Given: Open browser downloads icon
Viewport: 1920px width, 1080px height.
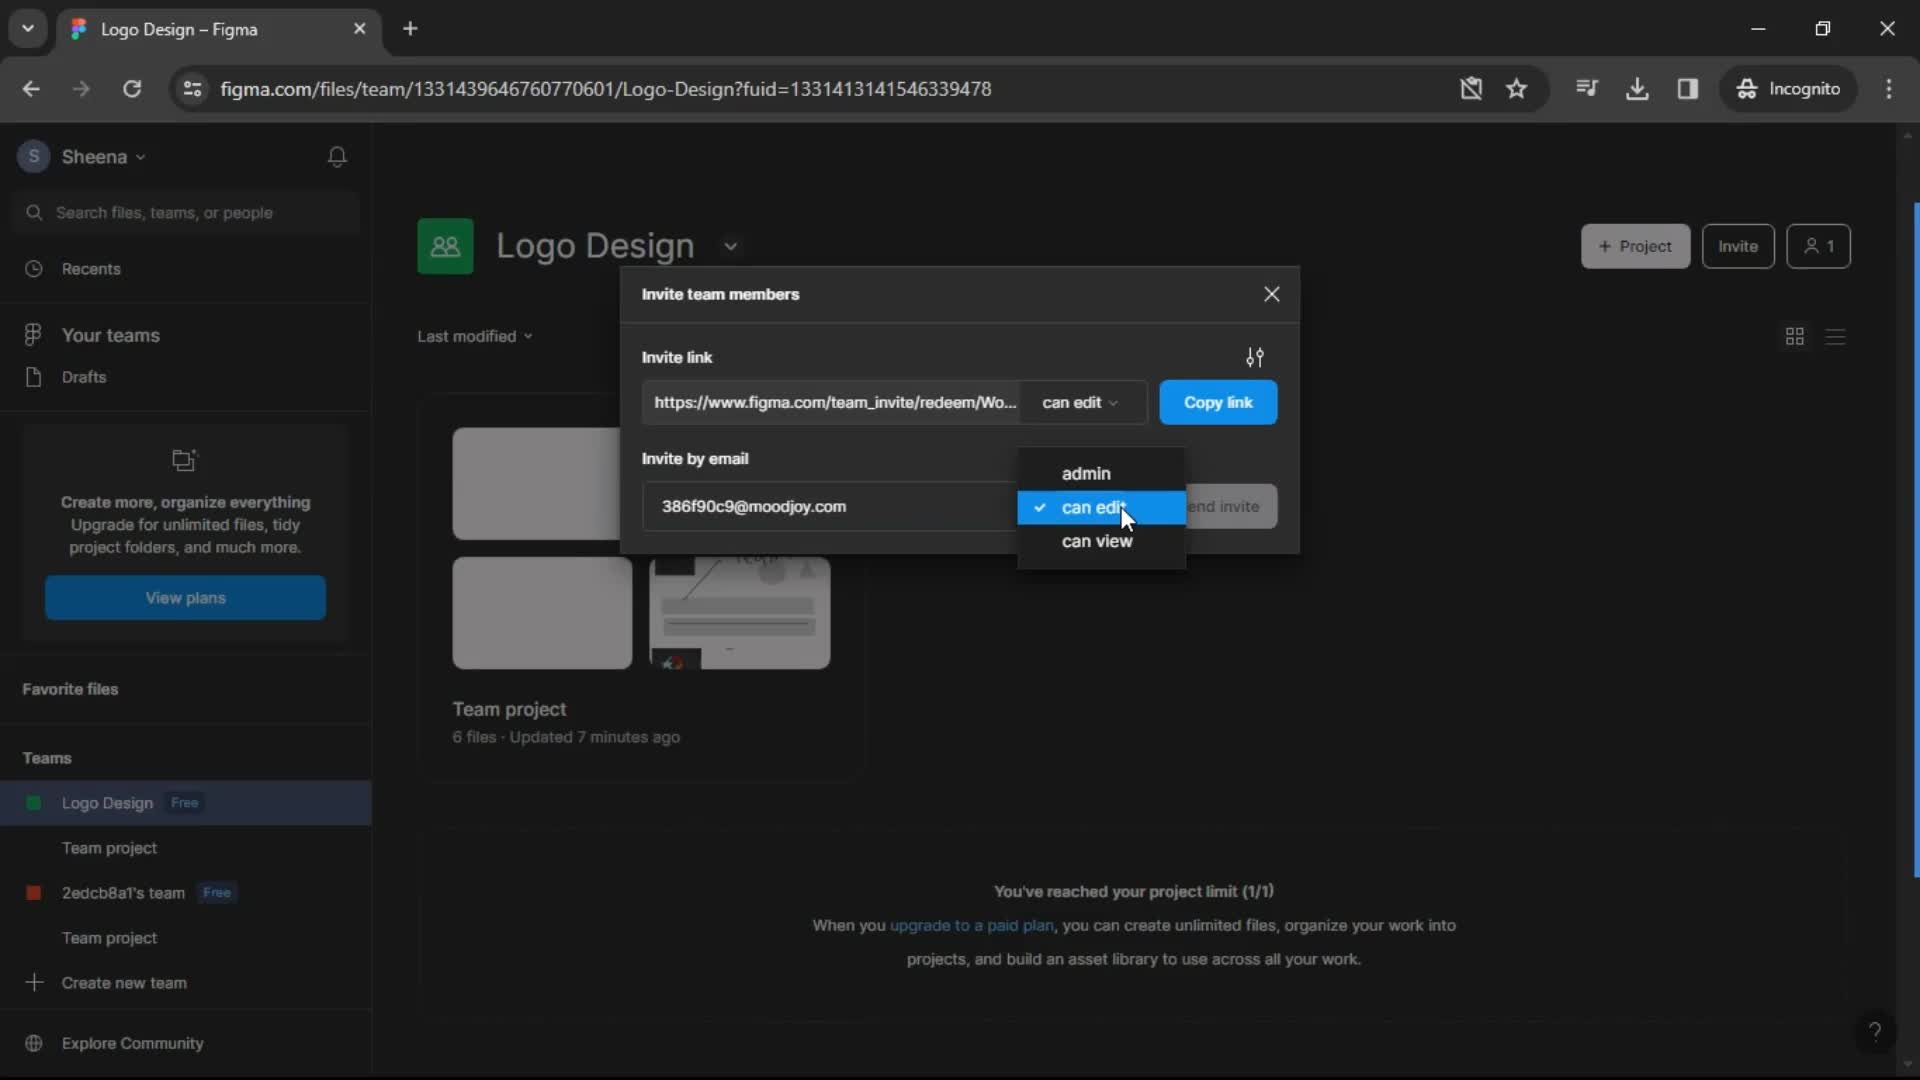Looking at the screenshot, I should coord(1637,89).
